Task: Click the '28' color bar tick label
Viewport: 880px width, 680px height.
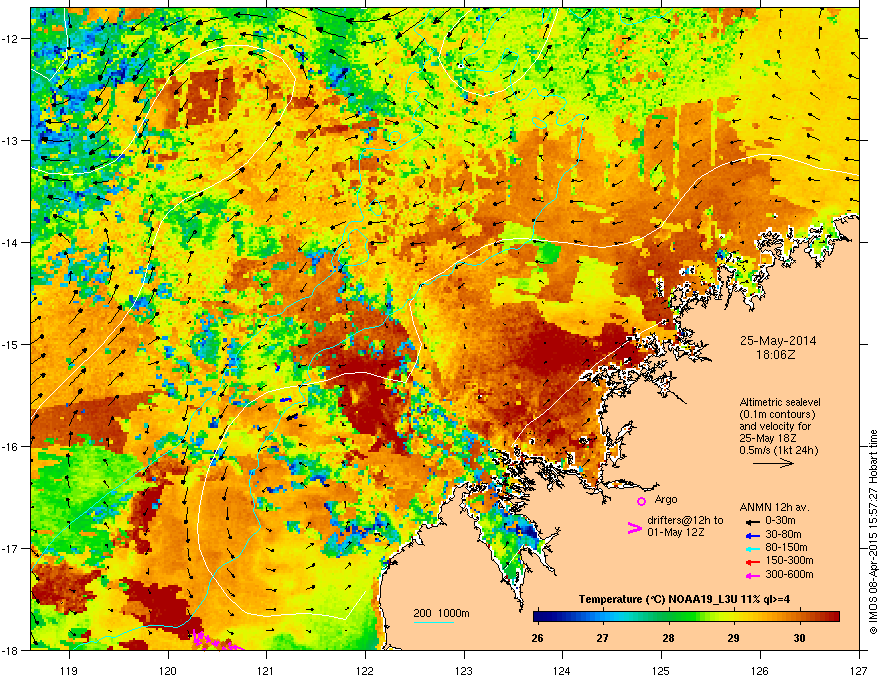Action: coord(668,638)
